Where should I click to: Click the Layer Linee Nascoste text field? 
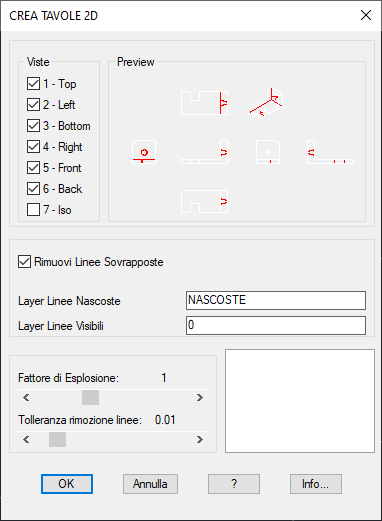point(276,300)
